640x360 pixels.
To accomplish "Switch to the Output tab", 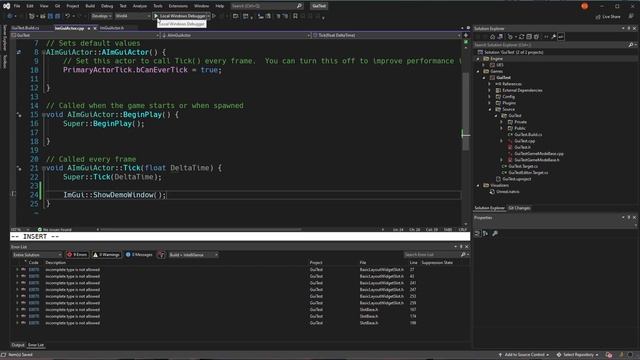I will [x=18, y=345].
